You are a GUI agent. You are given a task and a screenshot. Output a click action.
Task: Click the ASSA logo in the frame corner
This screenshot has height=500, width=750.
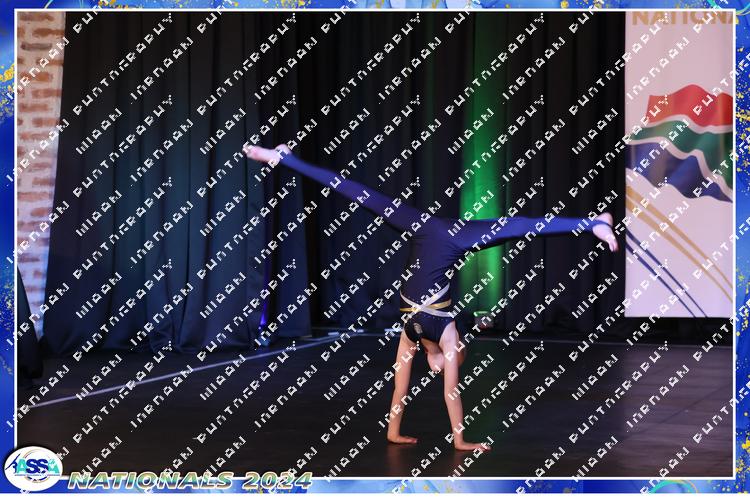[33, 468]
